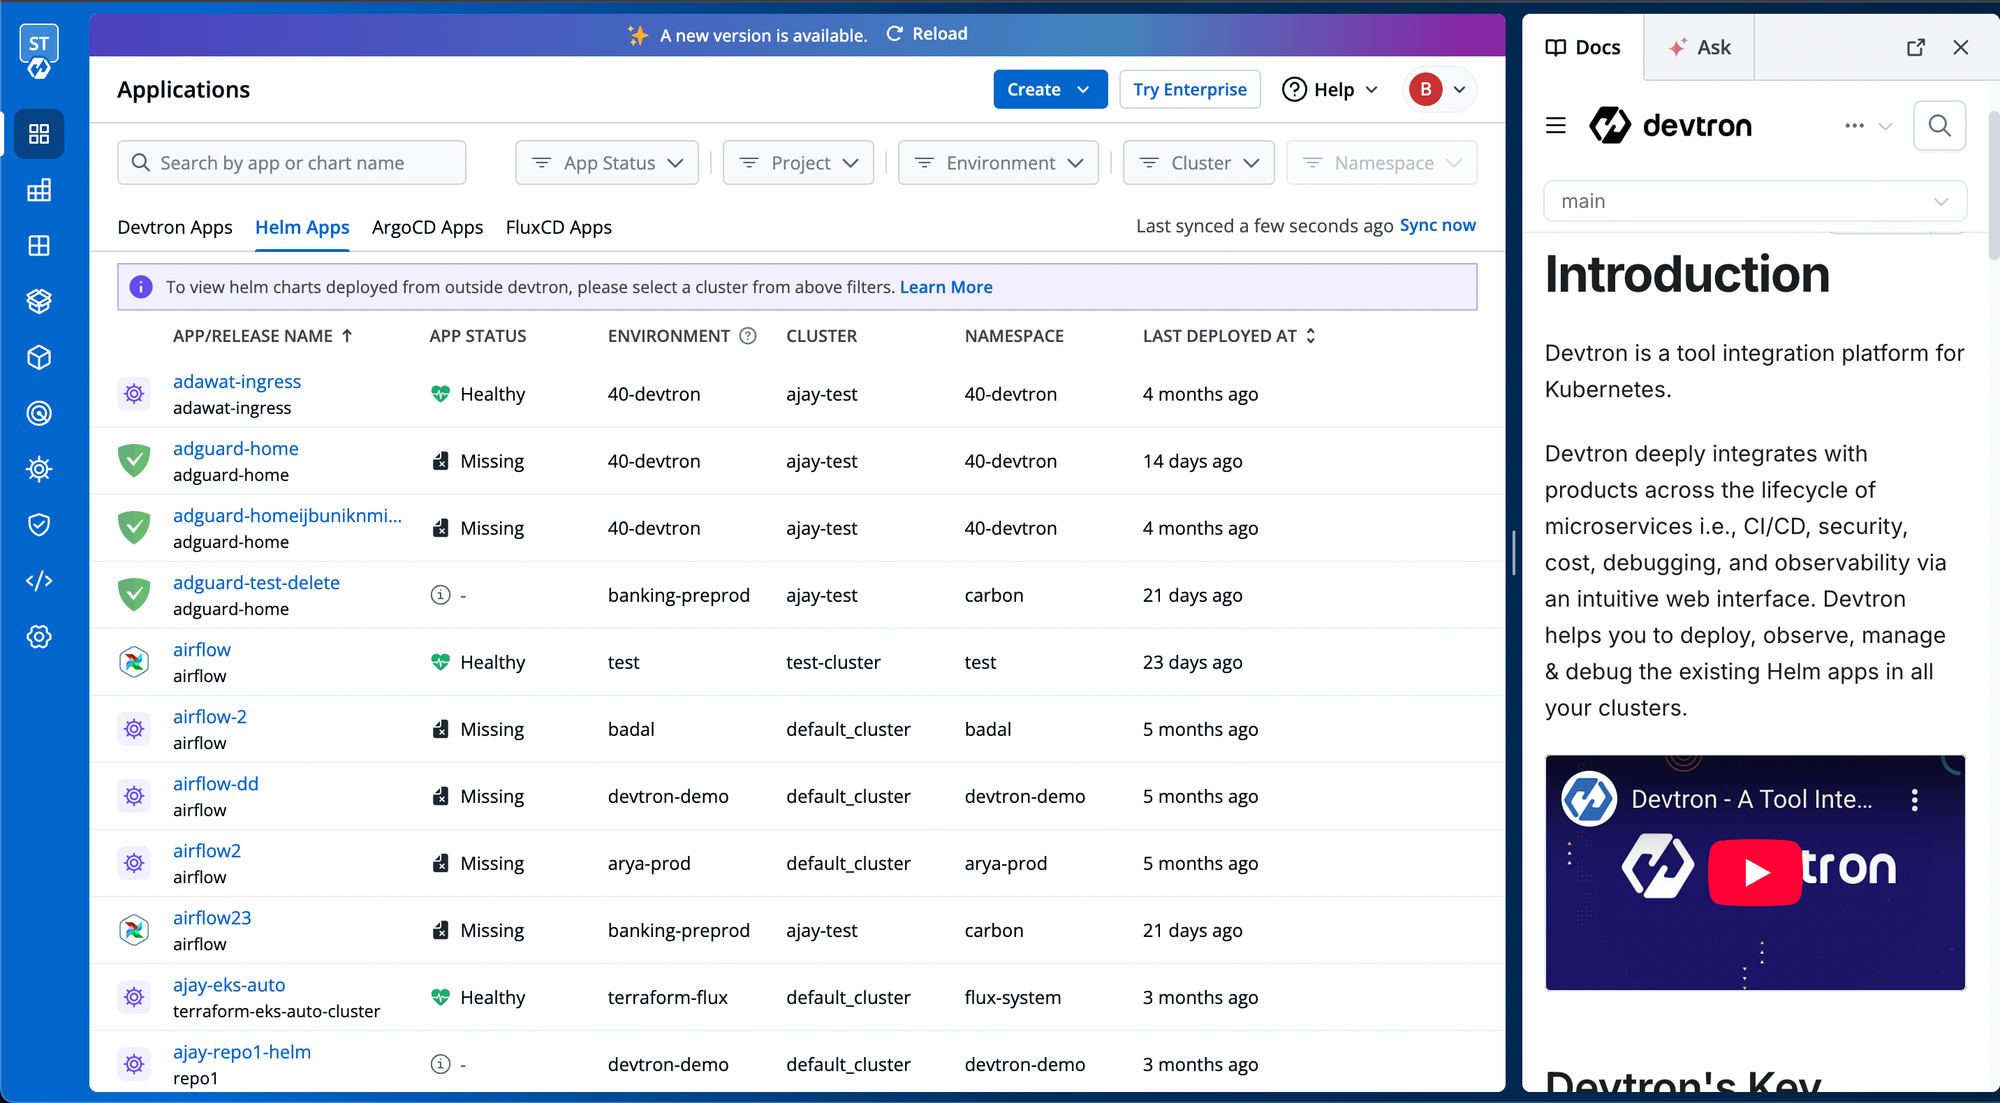Open the shield security icon in sidebar

click(x=39, y=525)
